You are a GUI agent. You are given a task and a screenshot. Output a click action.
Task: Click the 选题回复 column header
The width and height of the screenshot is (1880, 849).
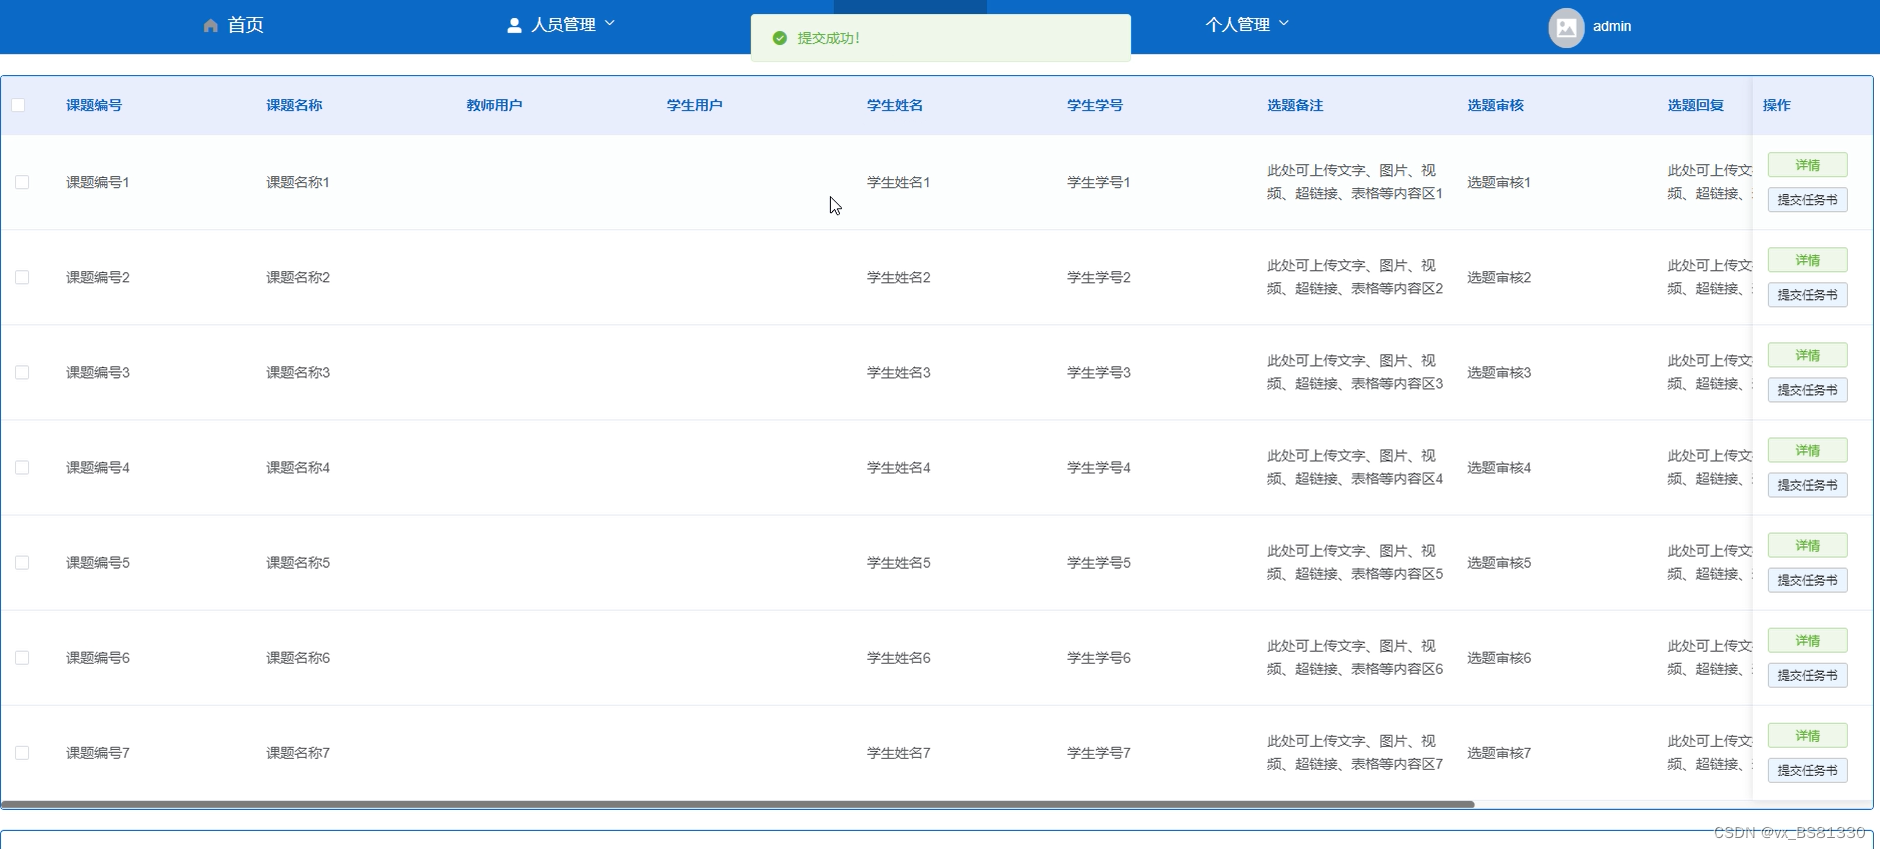point(1695,105)
